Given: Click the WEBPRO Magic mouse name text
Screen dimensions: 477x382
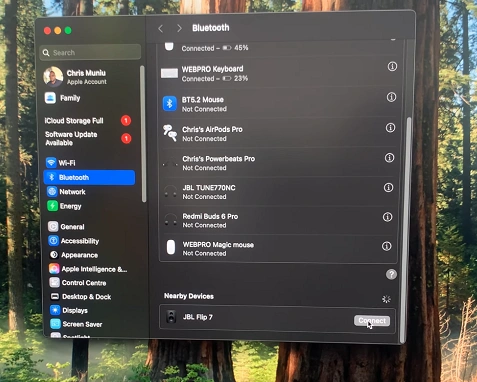Looking at the screenshot, I should point(218,245).
